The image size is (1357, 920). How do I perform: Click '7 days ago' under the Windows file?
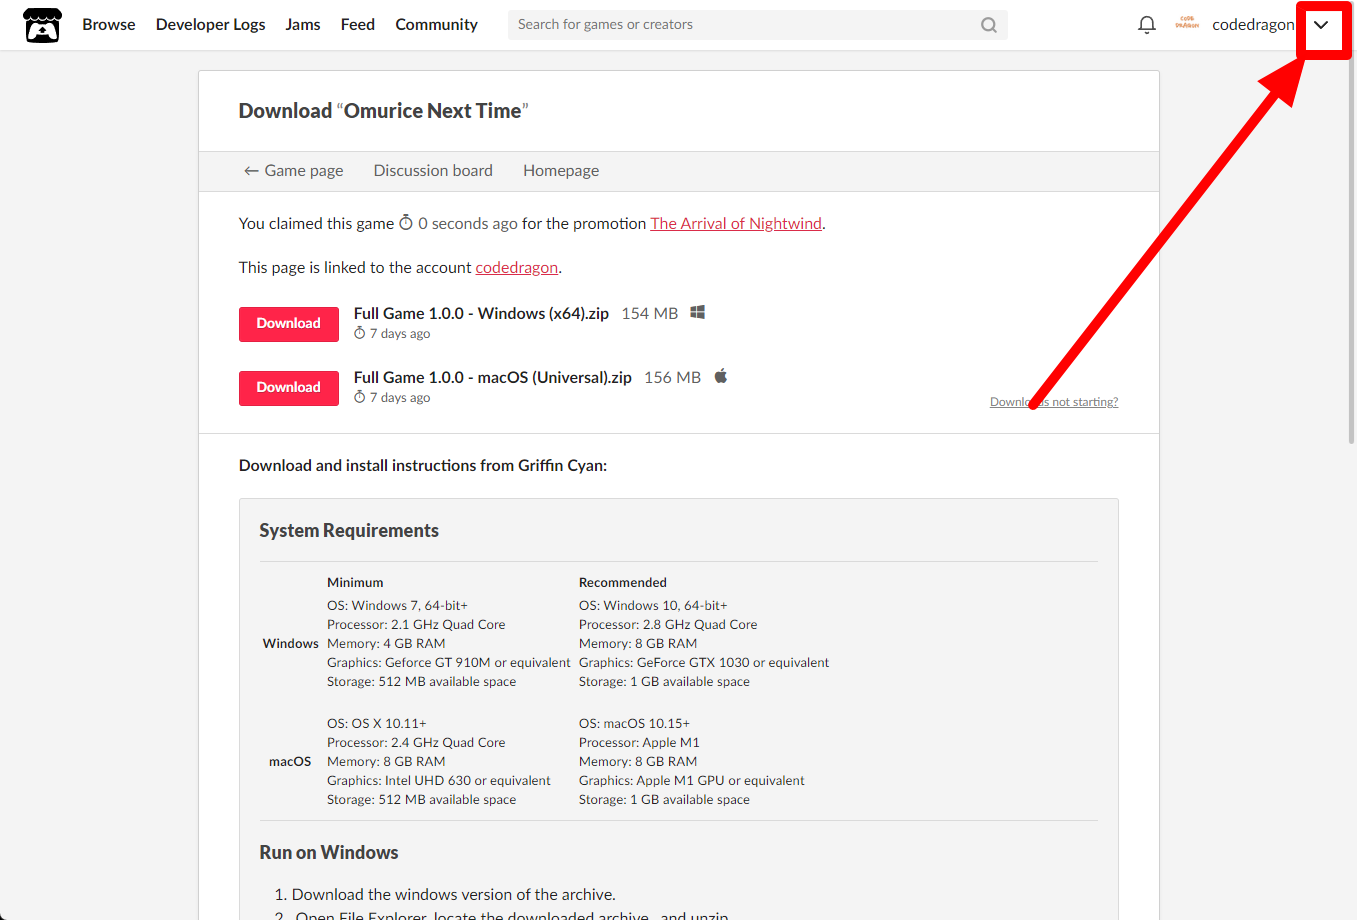coord(400,333)
